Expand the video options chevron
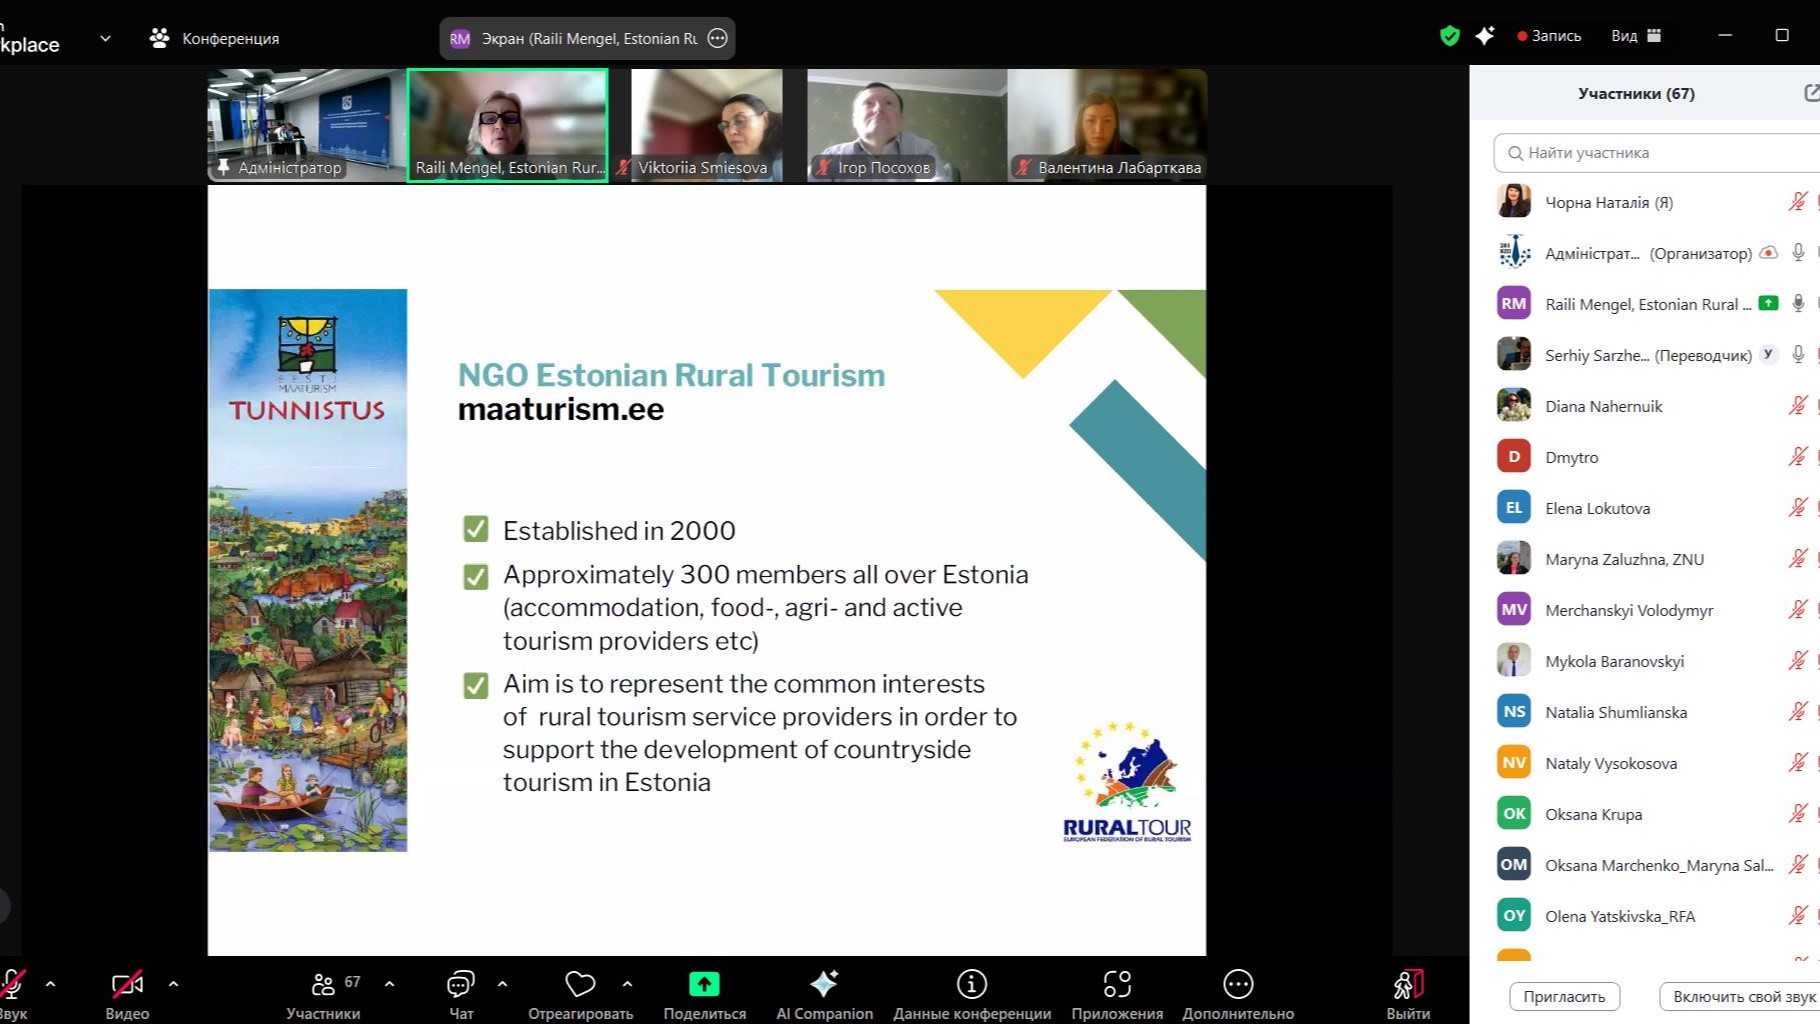The height and width of the screenshot is (1024, 1820). pos(174,984)
